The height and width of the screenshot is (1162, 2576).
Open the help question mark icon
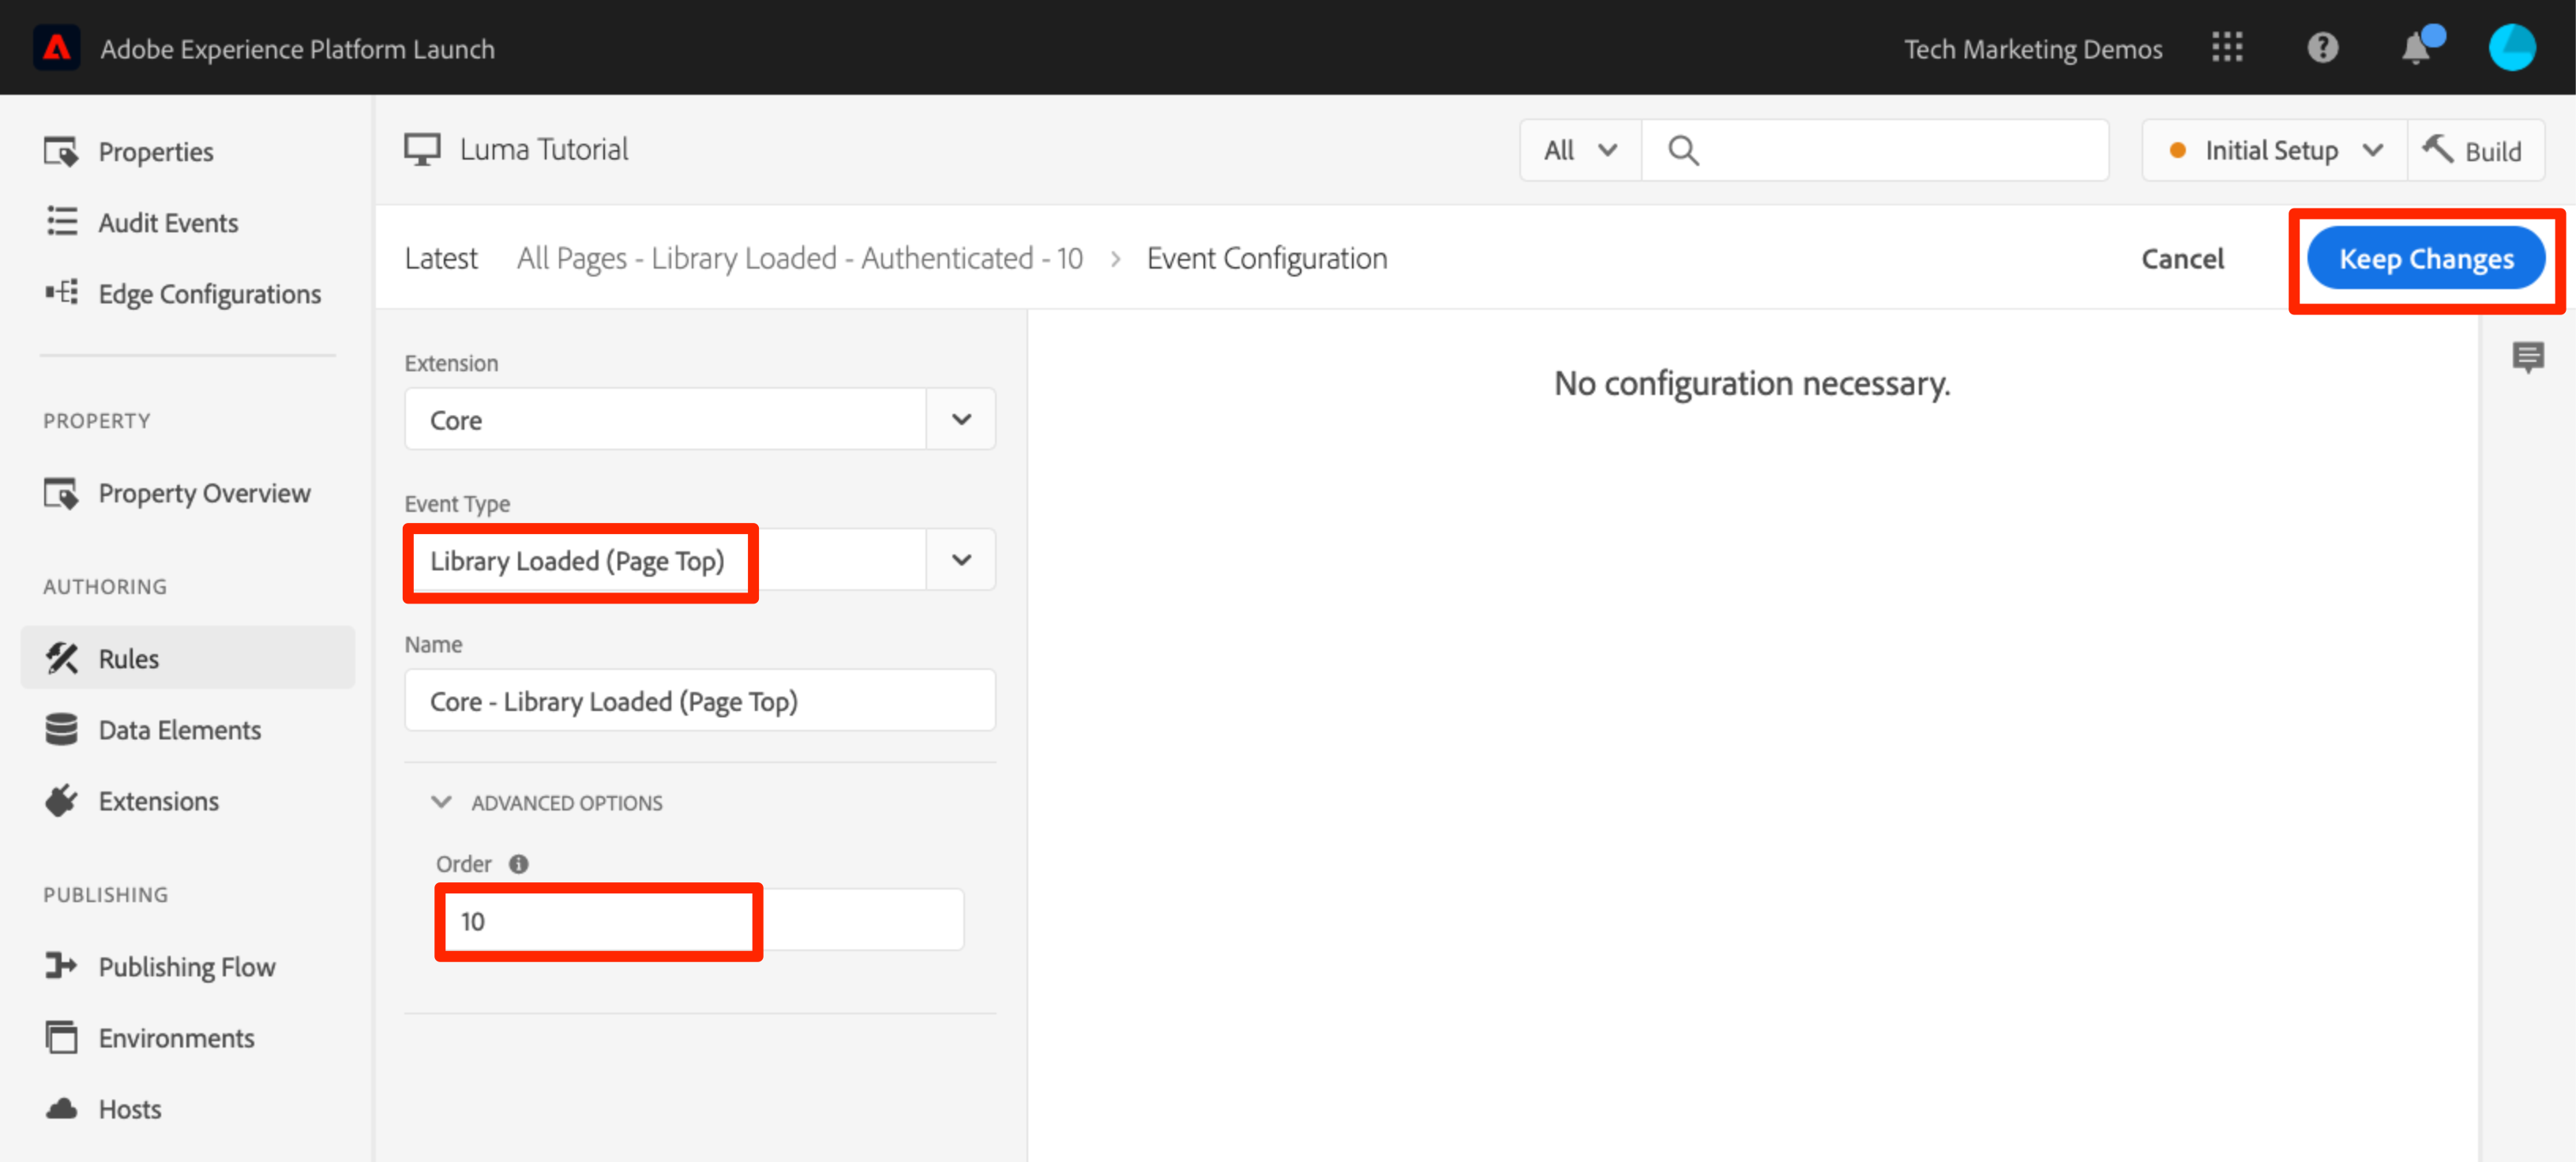pos(2322,48)
